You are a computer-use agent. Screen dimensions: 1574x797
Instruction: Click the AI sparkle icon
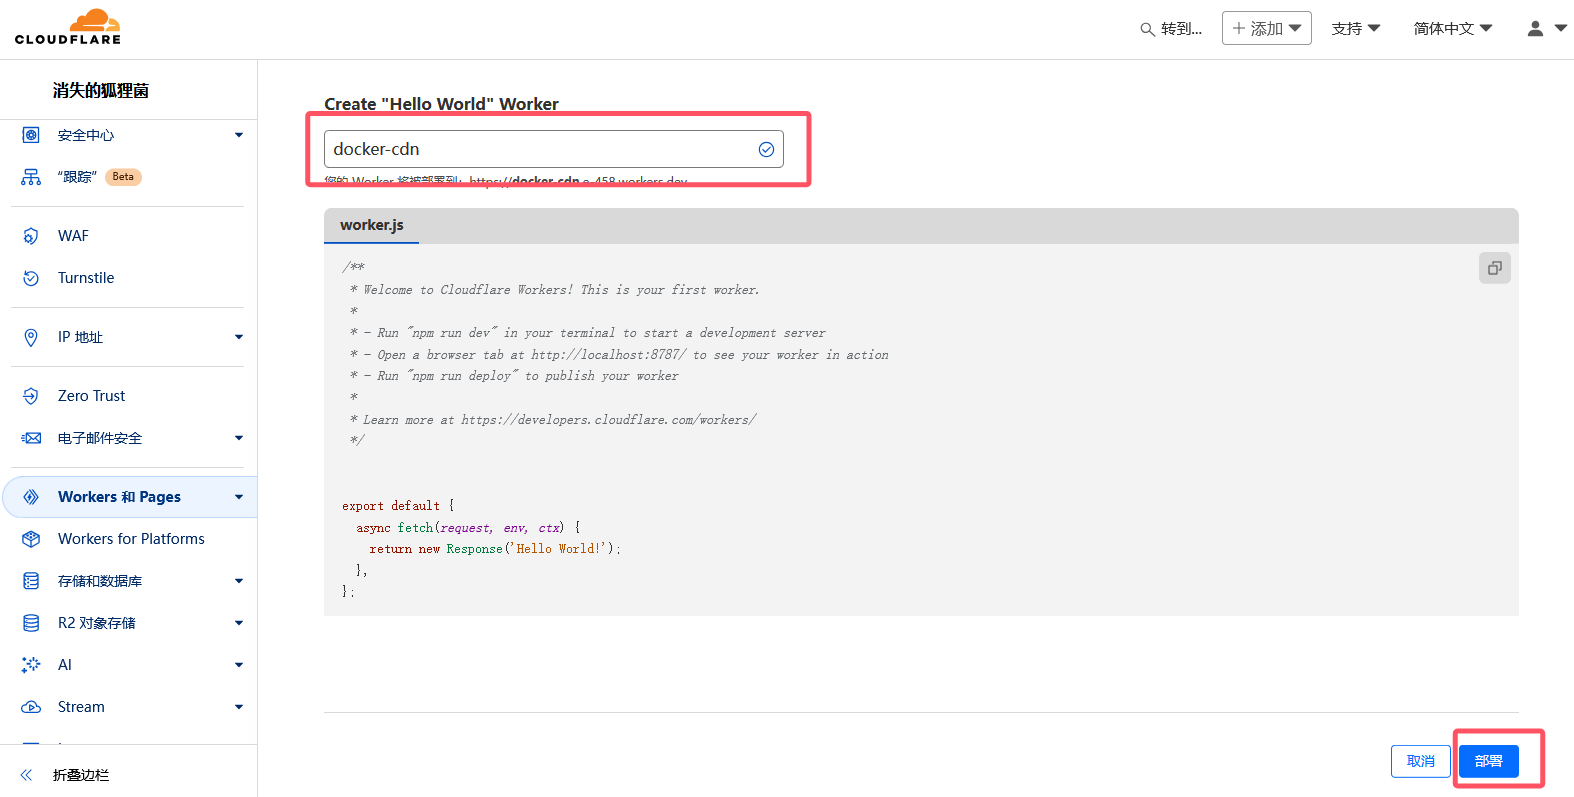[x=31, y=665]
